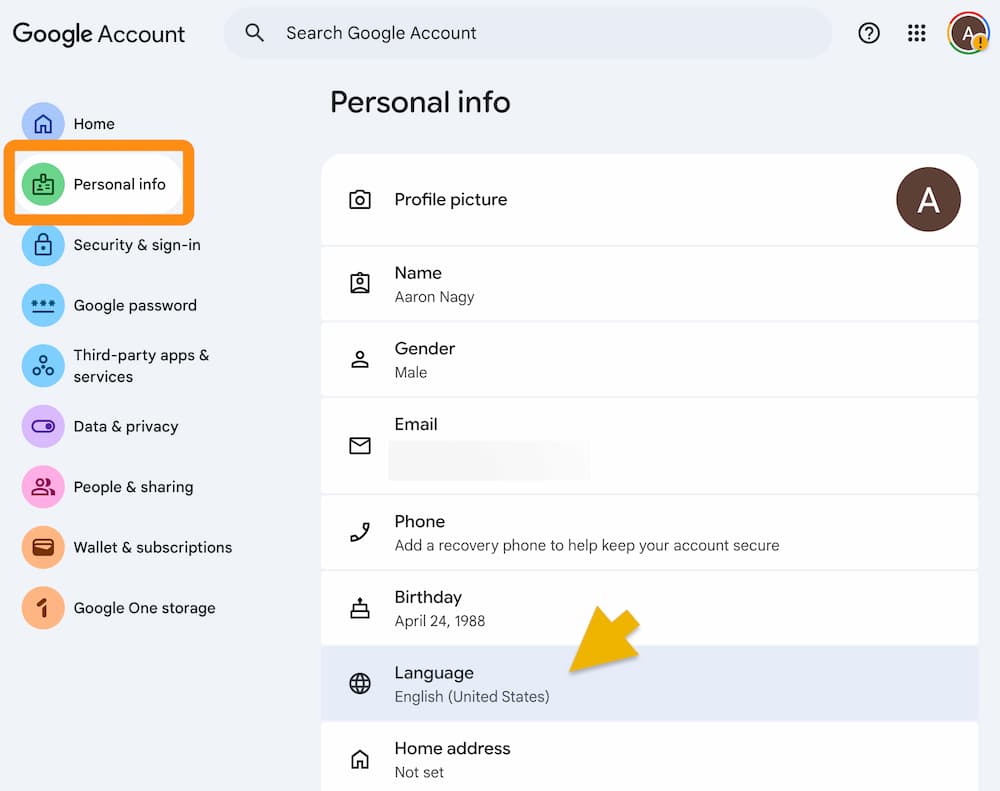
Task: Select the Personal info sidebar icon
Action: (x=43, y=183)
